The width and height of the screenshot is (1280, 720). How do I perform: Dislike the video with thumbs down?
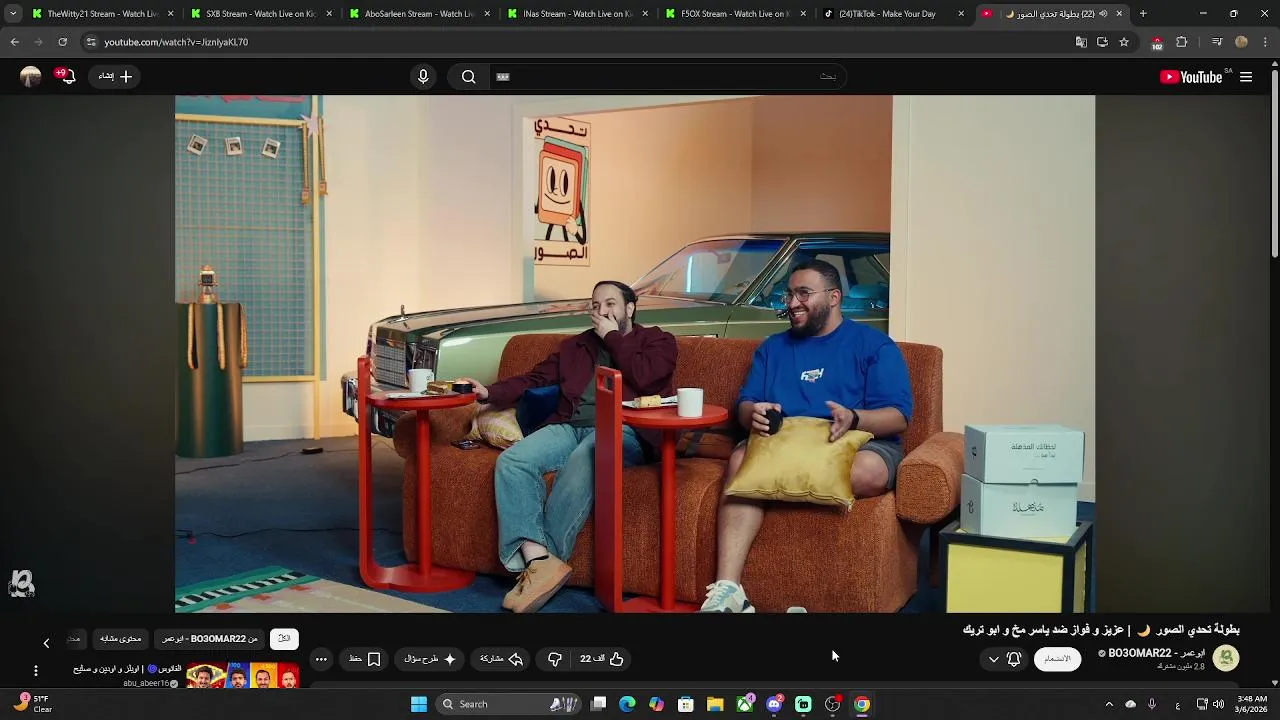coord(555,659)
